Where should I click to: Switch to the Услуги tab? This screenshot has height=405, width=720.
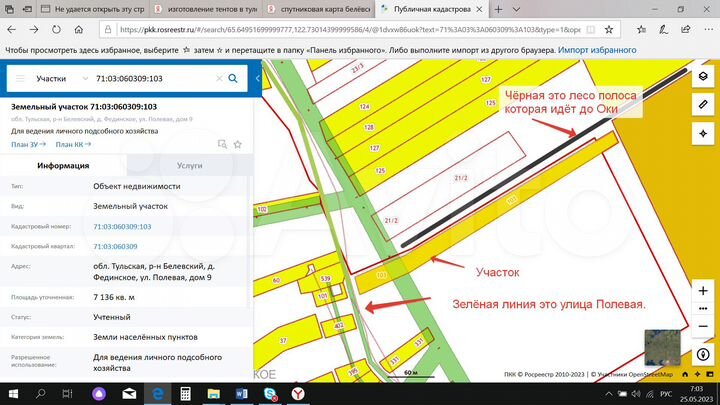[189, 166]
